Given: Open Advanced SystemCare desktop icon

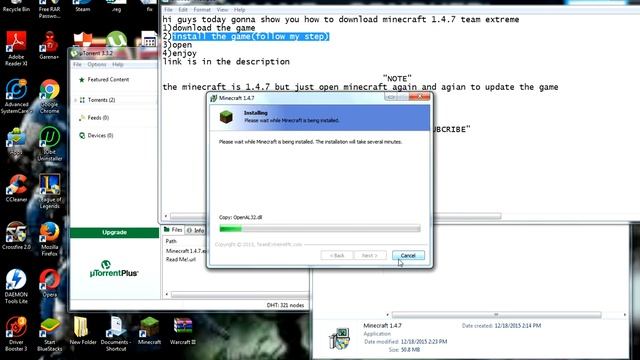Looking at the screenshot, I should pos(16,96).
